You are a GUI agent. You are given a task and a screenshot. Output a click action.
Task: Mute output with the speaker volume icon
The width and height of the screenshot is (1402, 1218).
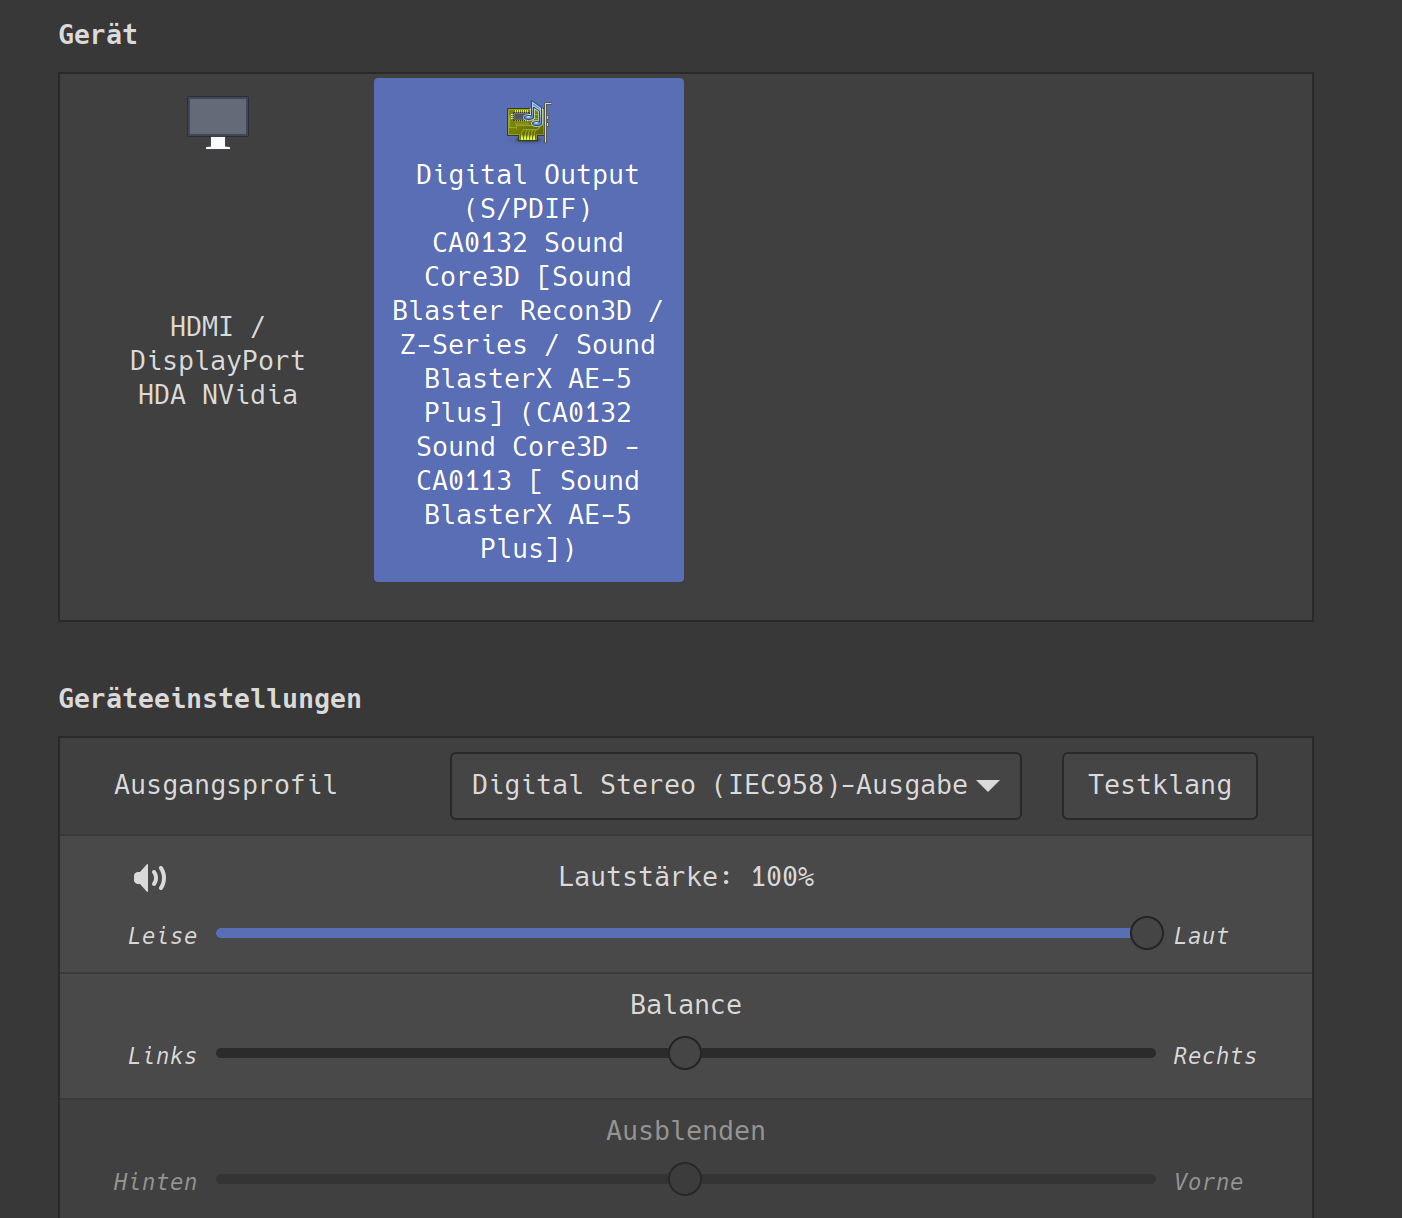coord(150,878)
